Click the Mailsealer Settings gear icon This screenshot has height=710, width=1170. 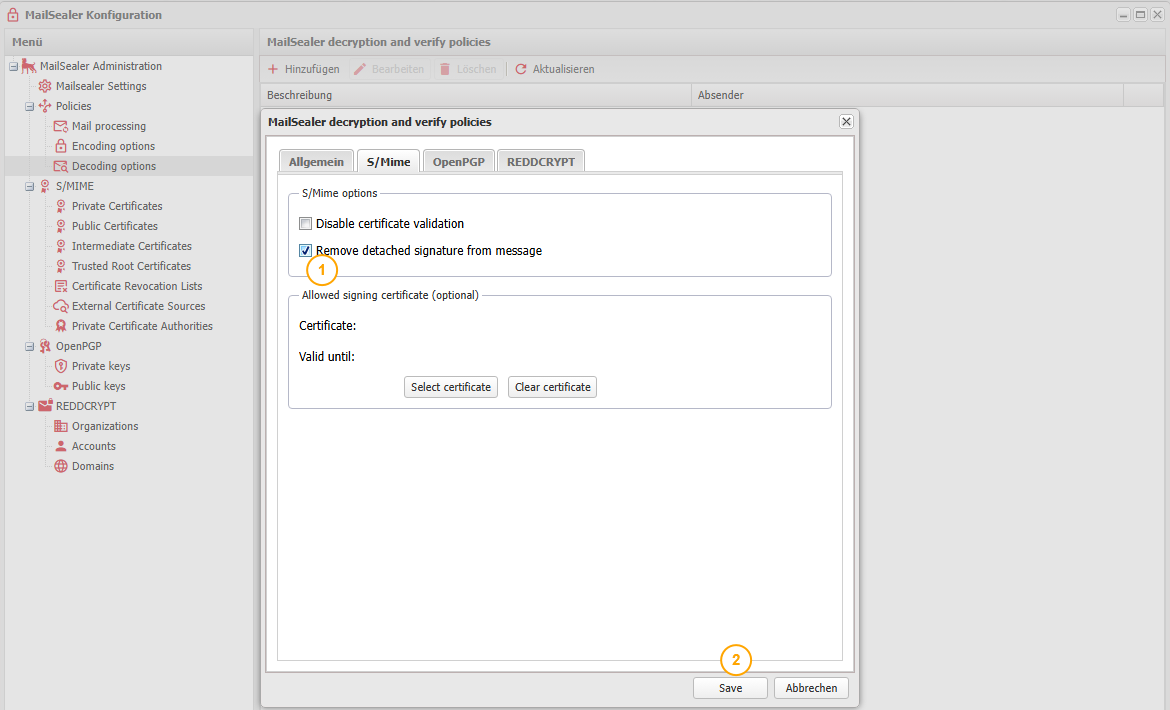pyautogui.click(x=45, y=86)
